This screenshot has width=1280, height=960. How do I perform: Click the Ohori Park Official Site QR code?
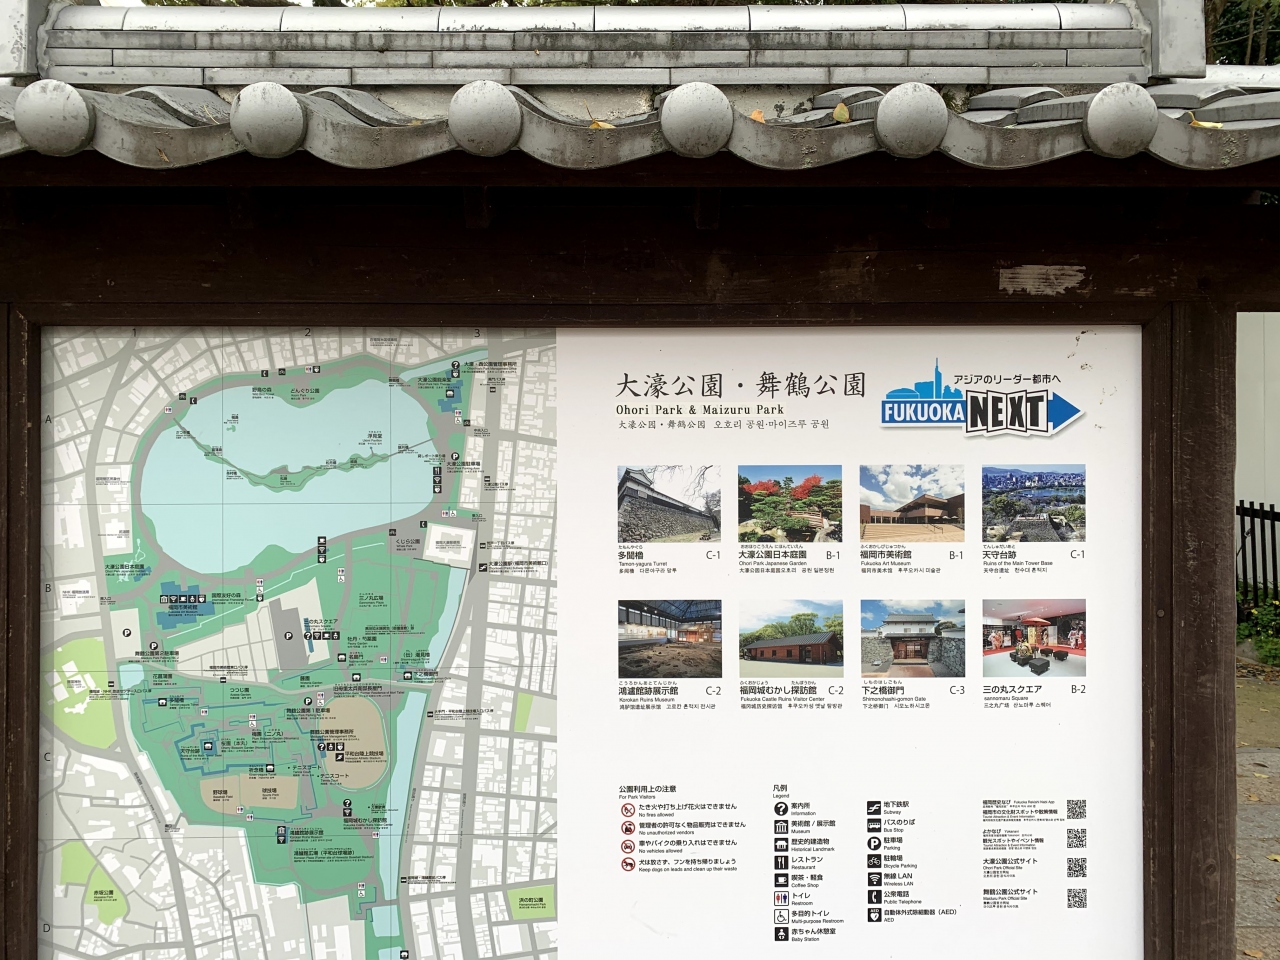(x=1076, y=867)
